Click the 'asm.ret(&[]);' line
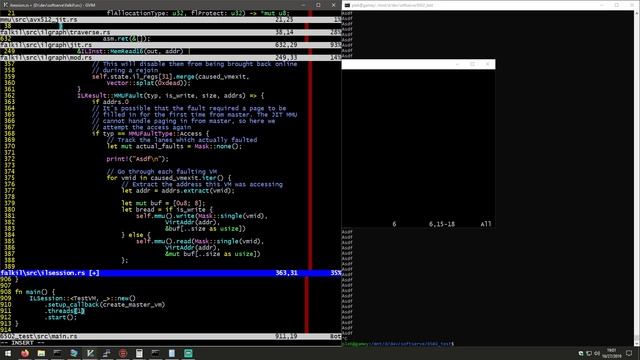 tap(127, 39)
